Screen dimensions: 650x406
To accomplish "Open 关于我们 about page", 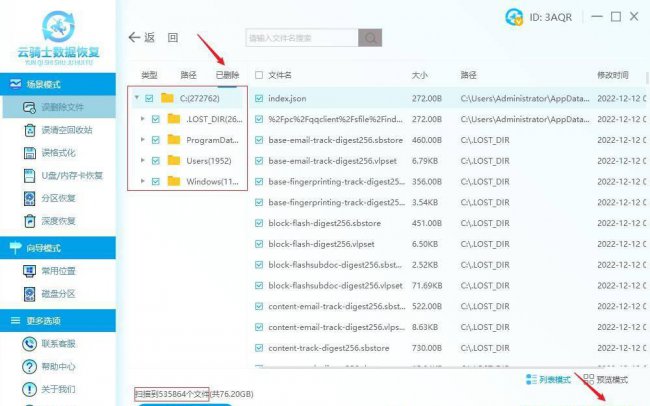I will (x=50, y=389).
